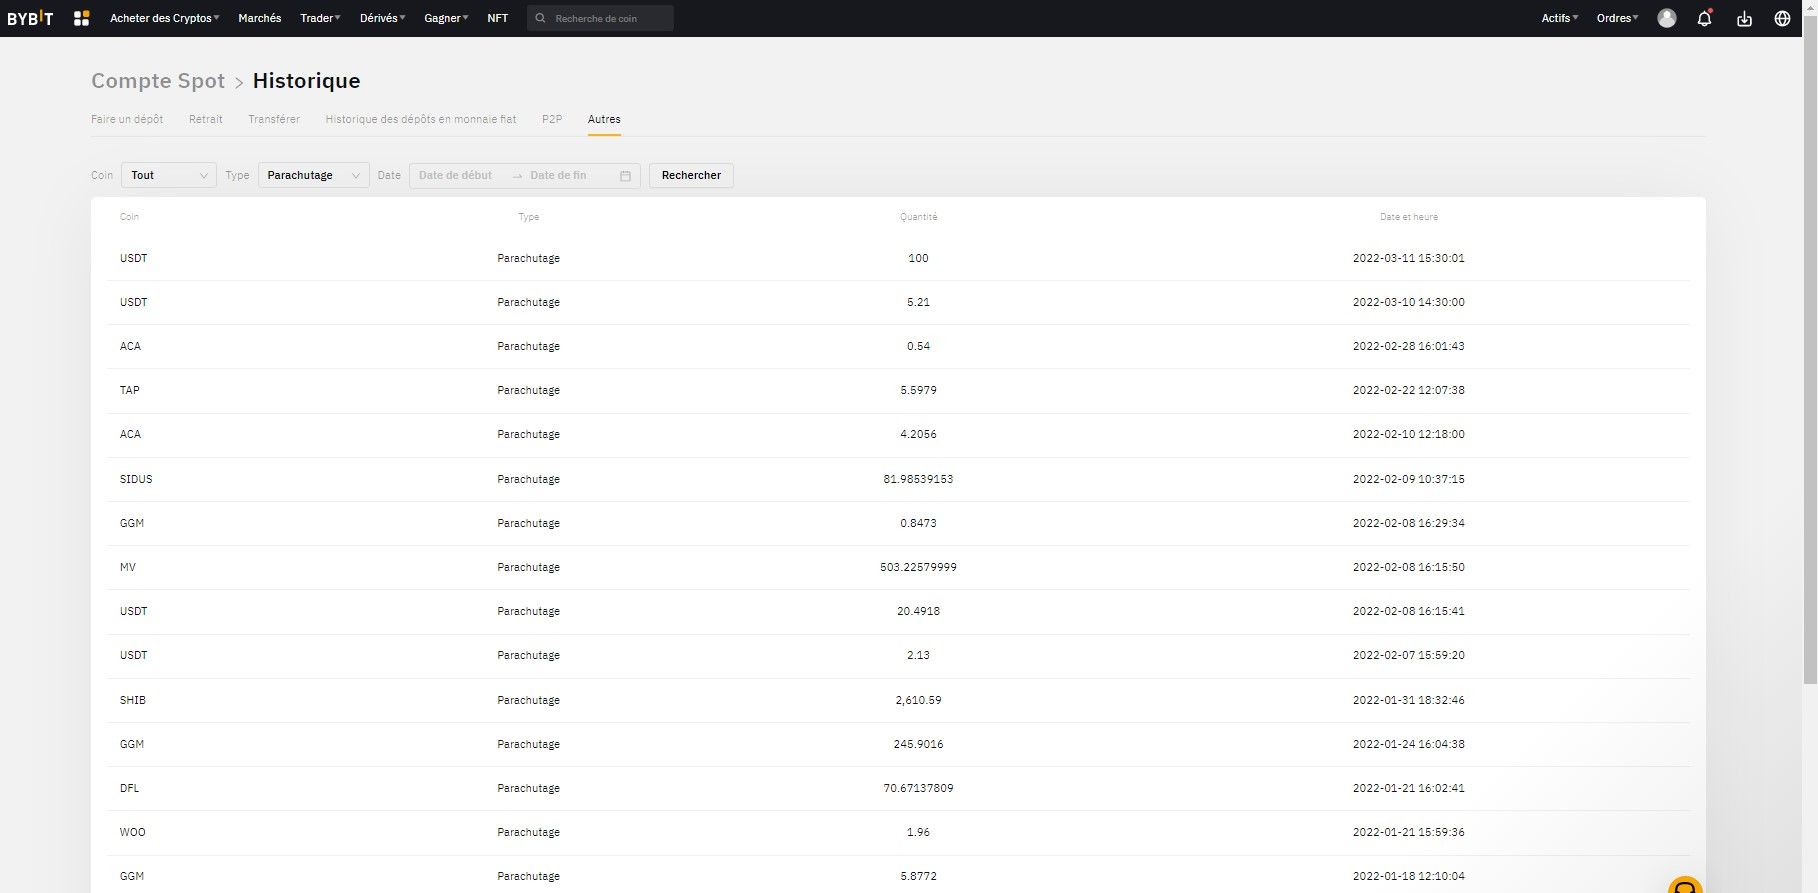Expand the Coin dropdown showing Tout
Image resolution: width=1818 pixels, height=893 pixels.
168,176
